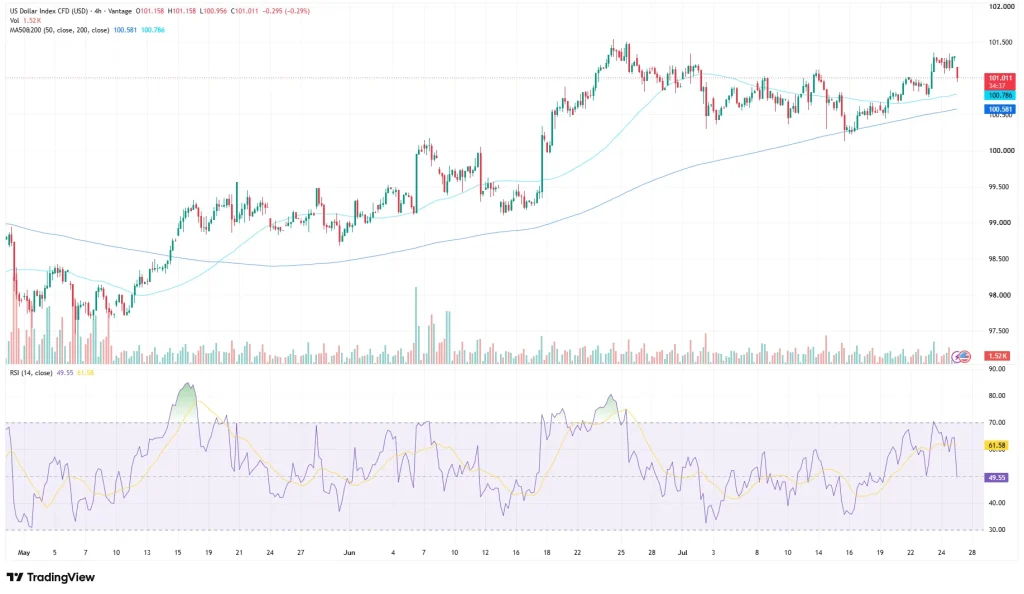
Task: Click the 40.00 RSI axis label
Action: 997,503
